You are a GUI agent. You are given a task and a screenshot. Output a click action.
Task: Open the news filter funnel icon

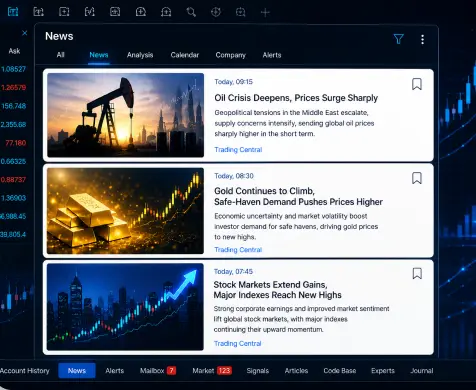point(399,39)
